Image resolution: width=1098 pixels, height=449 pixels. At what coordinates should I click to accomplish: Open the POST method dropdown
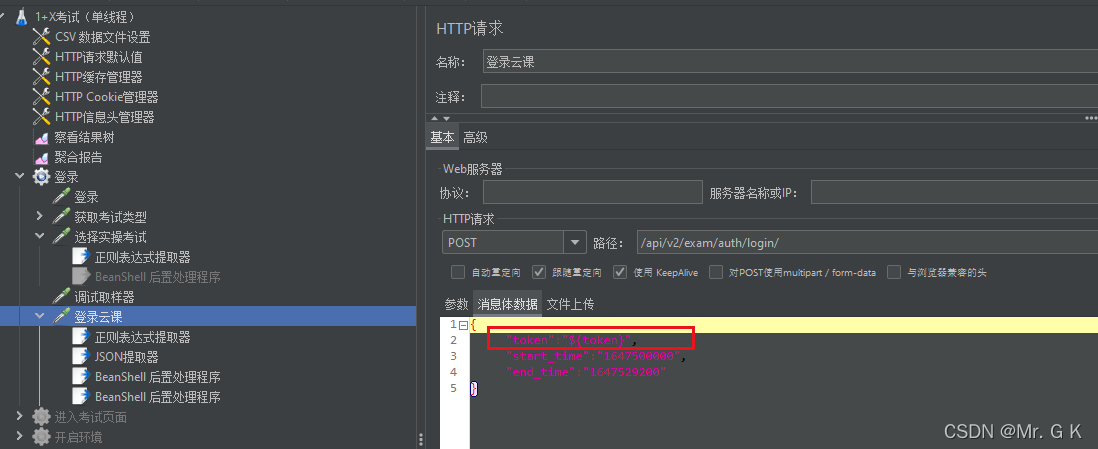click(575, 242)
